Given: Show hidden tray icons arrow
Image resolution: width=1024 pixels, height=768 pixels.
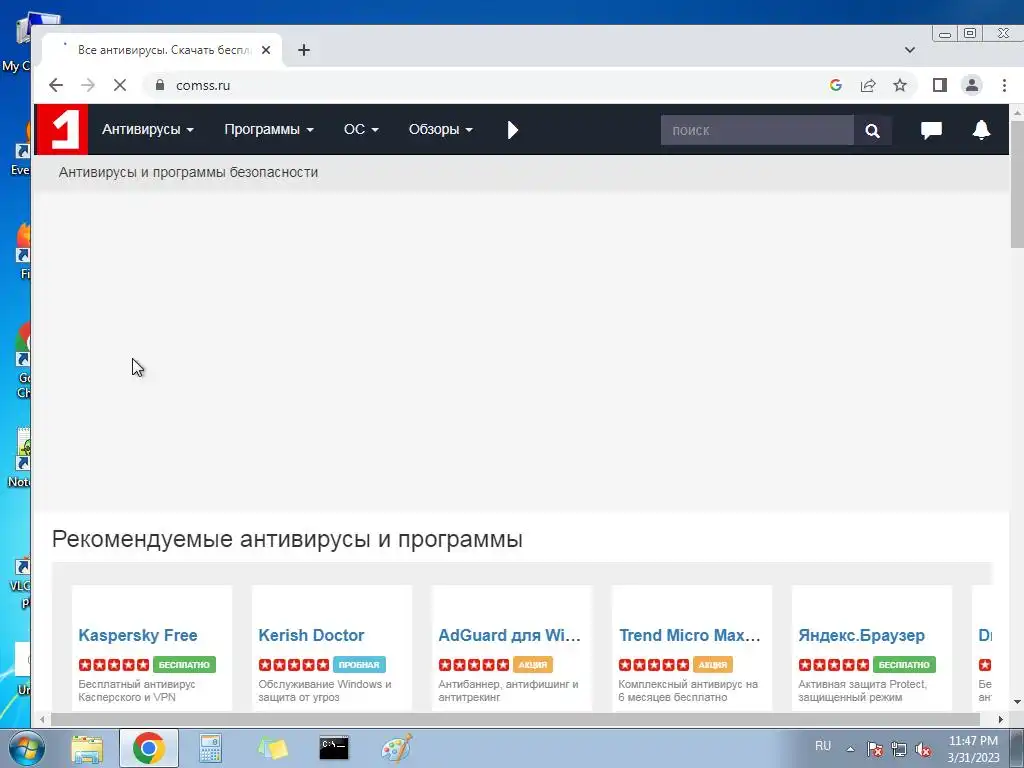Looking at the screenshot, I should (x=850, y=749).
